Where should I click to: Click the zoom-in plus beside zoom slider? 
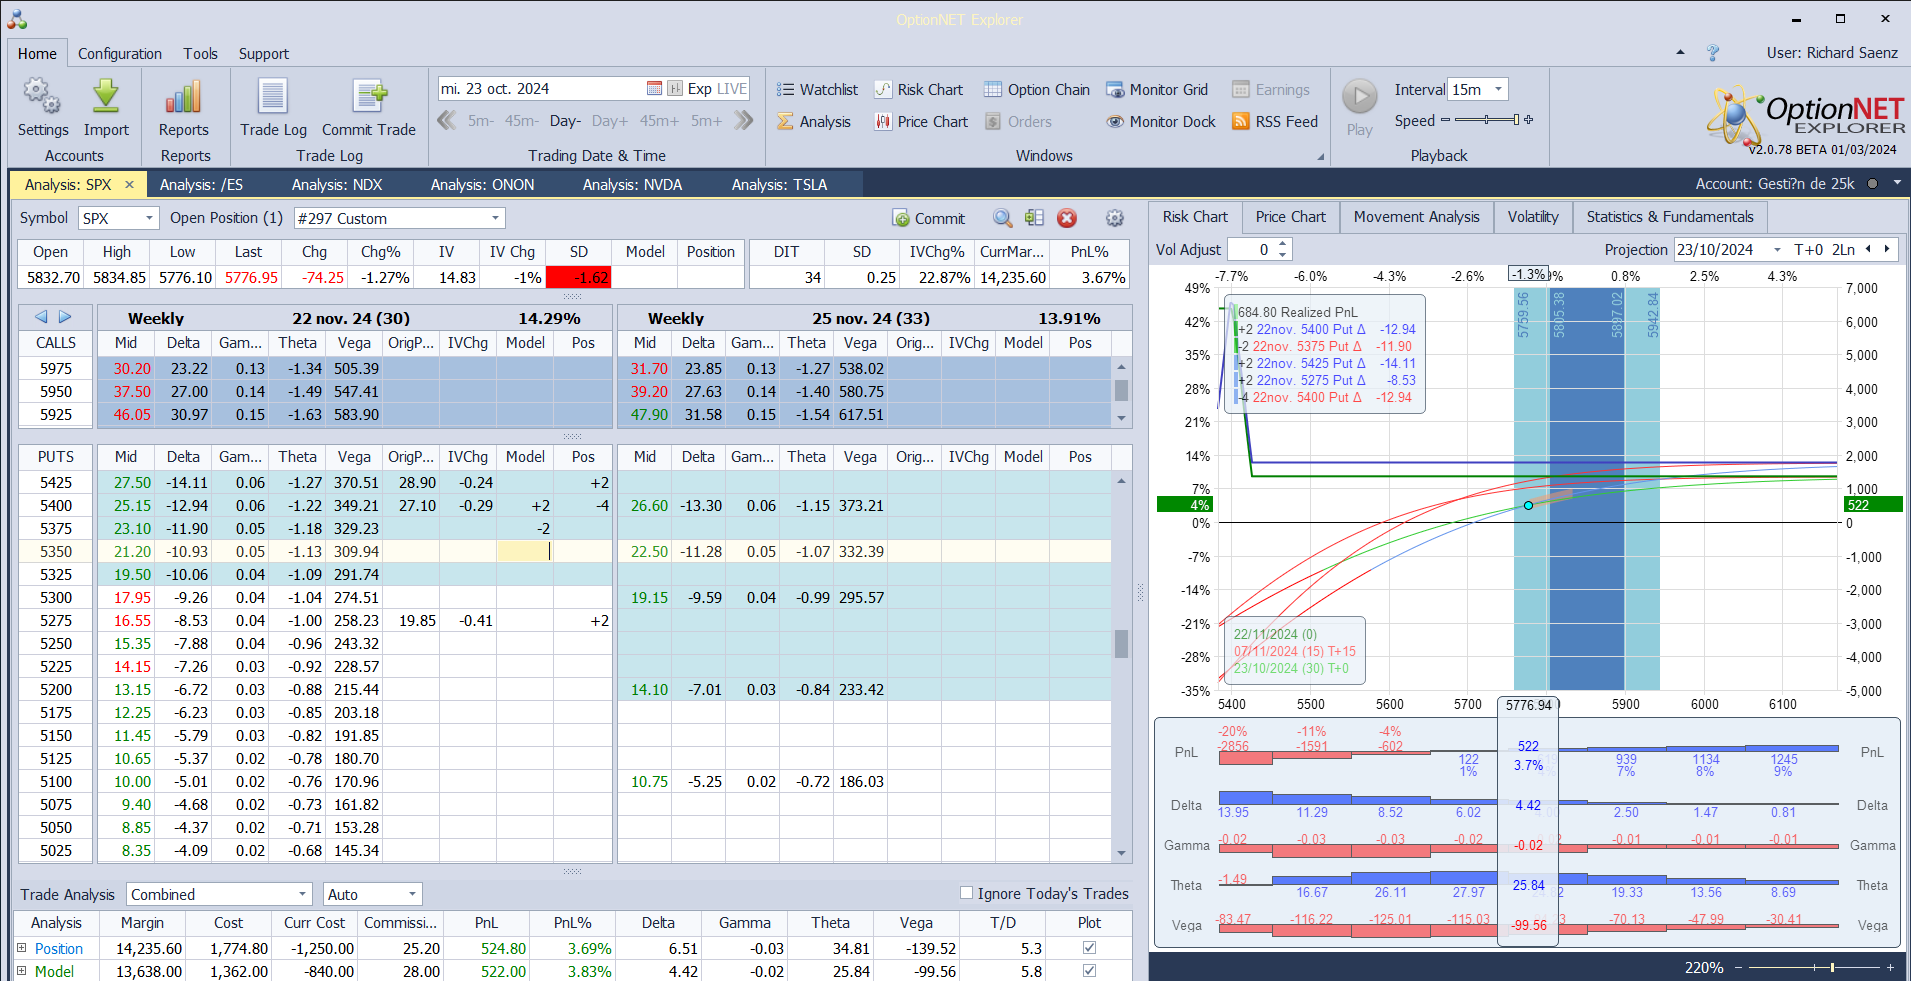pyautogui.click(x=1890, y=968)
